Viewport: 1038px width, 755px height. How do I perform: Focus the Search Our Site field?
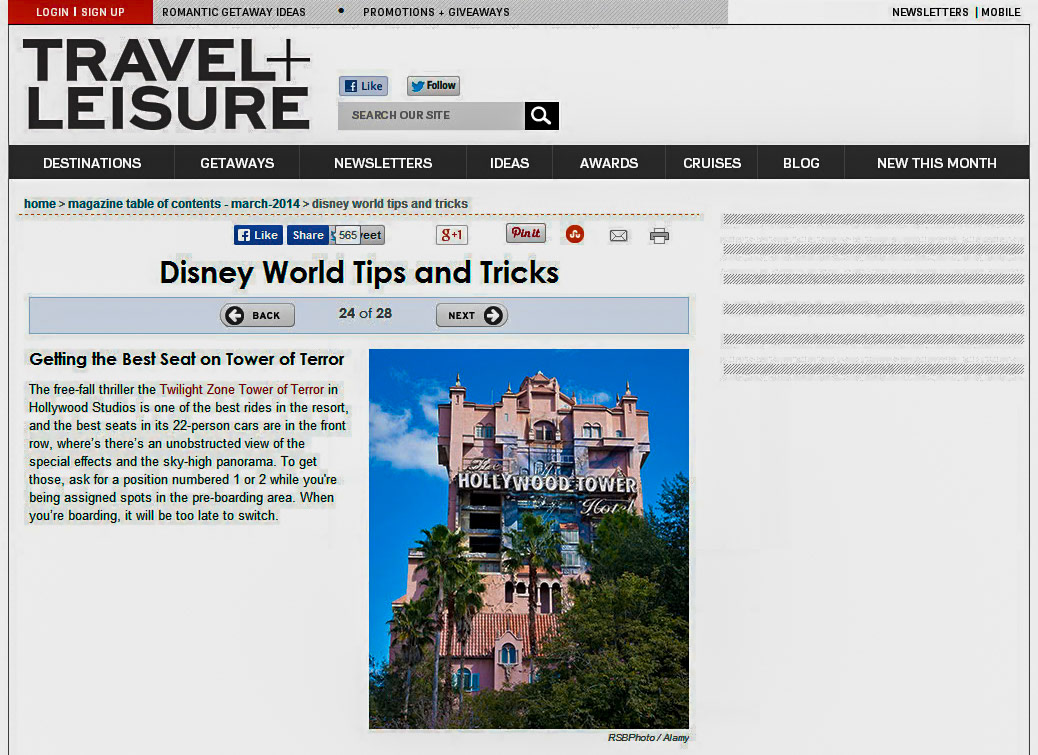(431, 116)
